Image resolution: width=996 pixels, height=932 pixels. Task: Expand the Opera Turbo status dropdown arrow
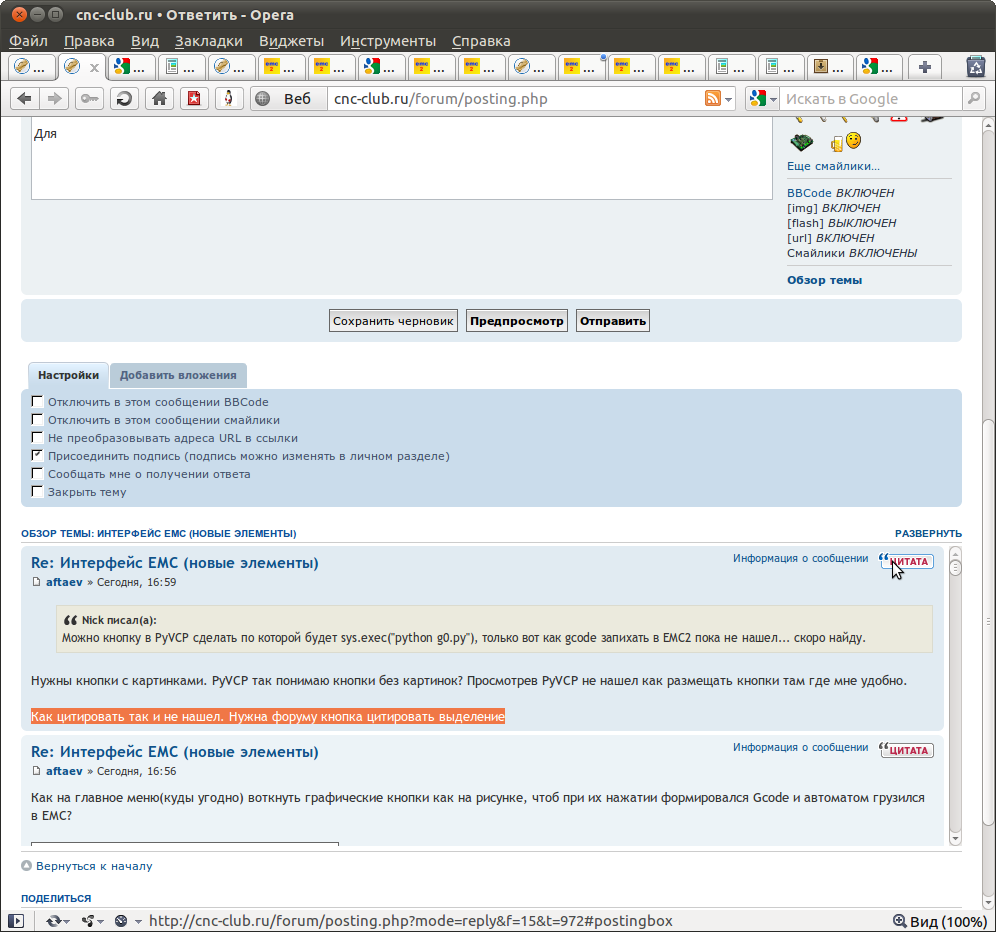click(138, 921)
